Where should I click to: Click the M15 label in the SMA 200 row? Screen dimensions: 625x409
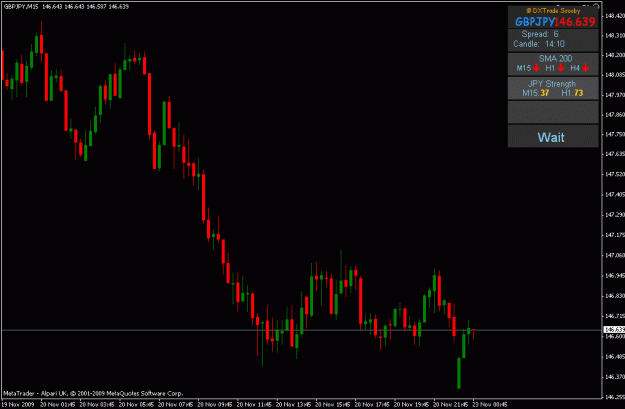(x=524, y=68)
